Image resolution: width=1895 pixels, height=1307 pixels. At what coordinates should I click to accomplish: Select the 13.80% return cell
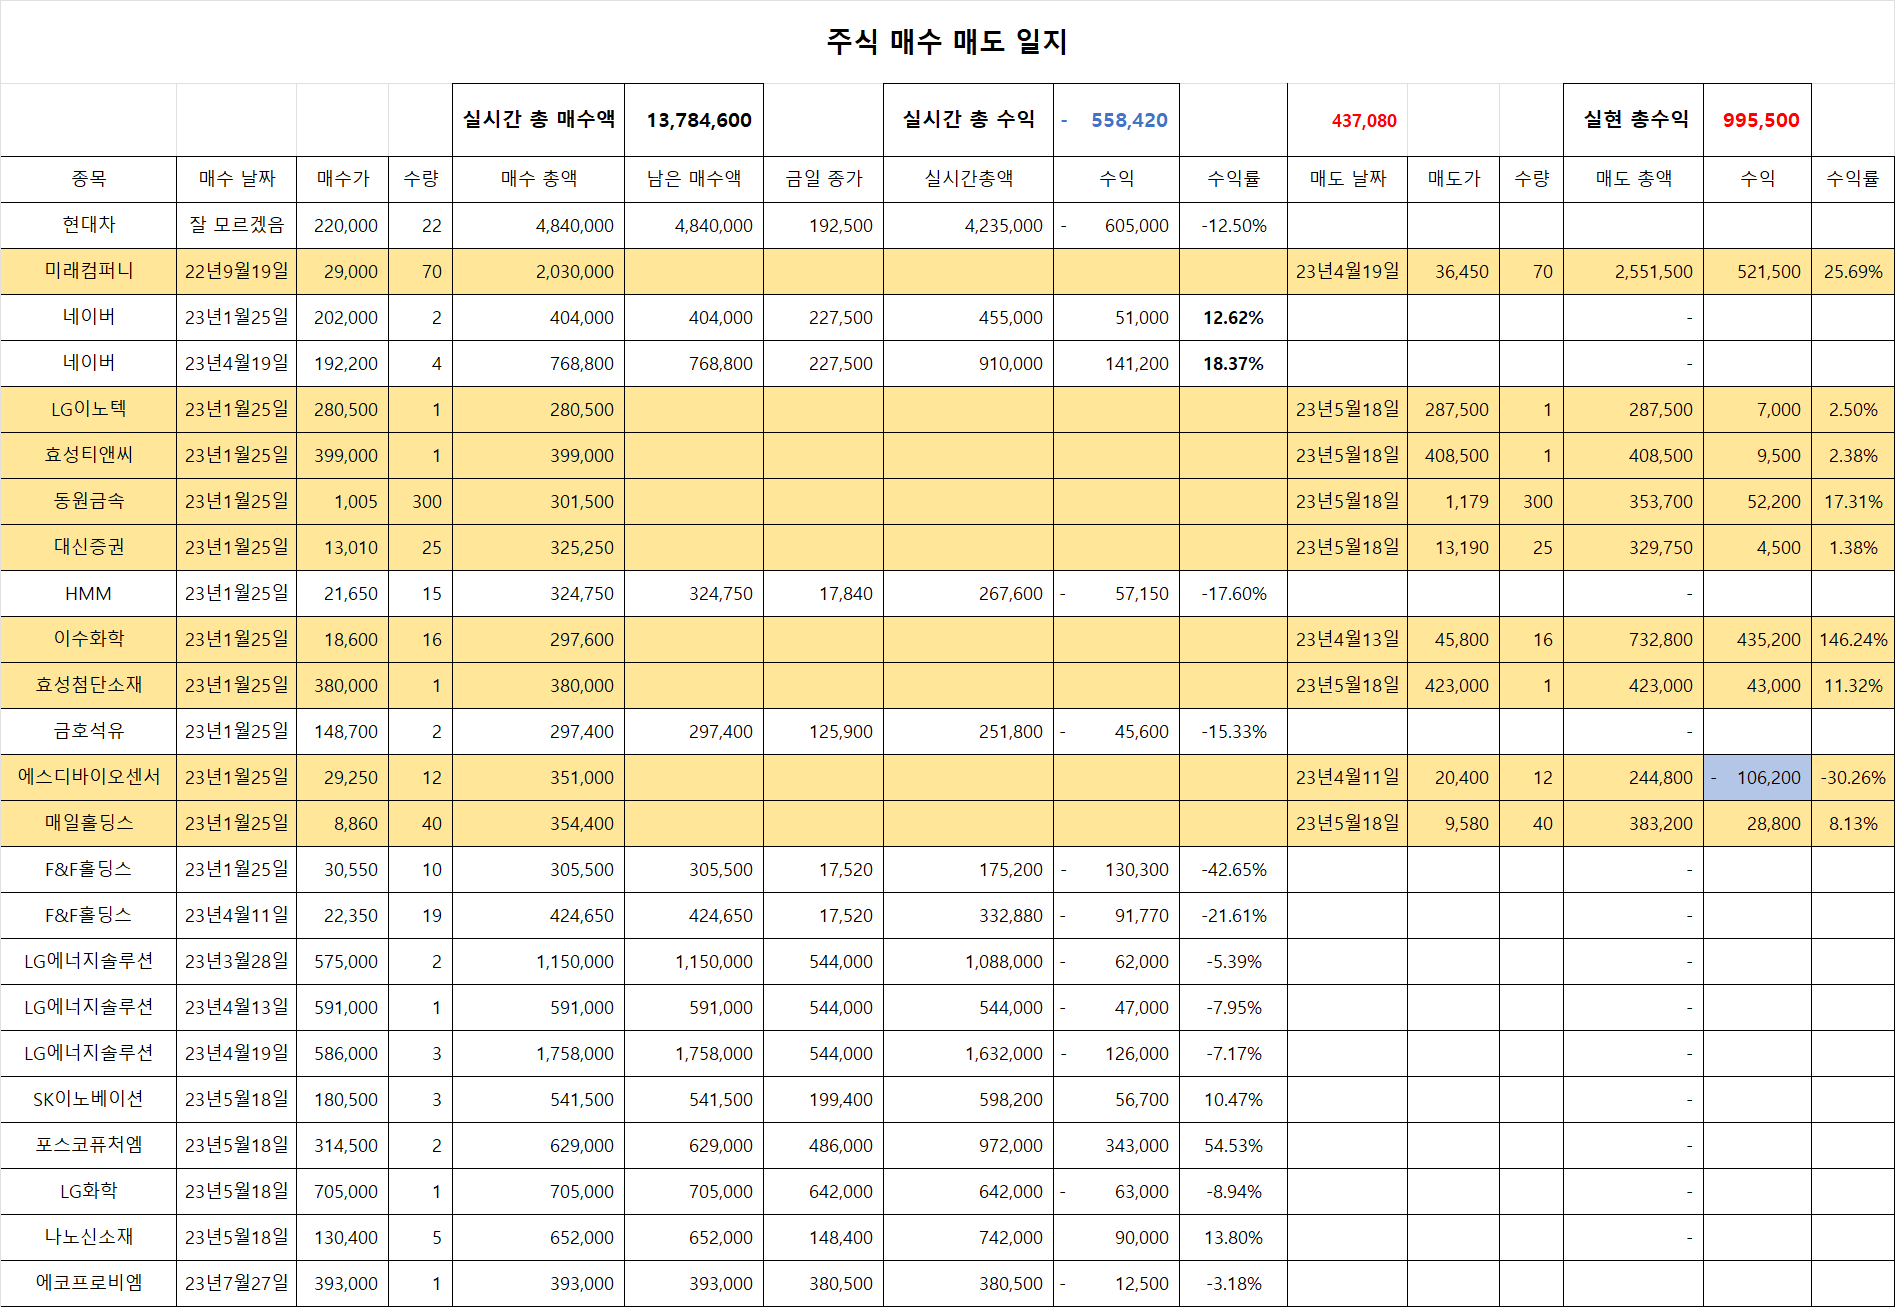pyautogui.click(x=1233, y=1237)
